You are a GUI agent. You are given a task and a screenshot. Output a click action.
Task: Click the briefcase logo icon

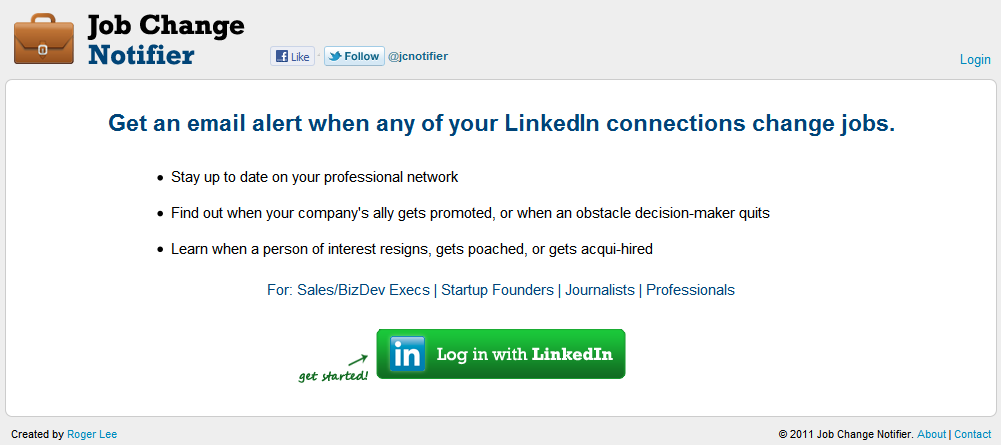point(45,38)
